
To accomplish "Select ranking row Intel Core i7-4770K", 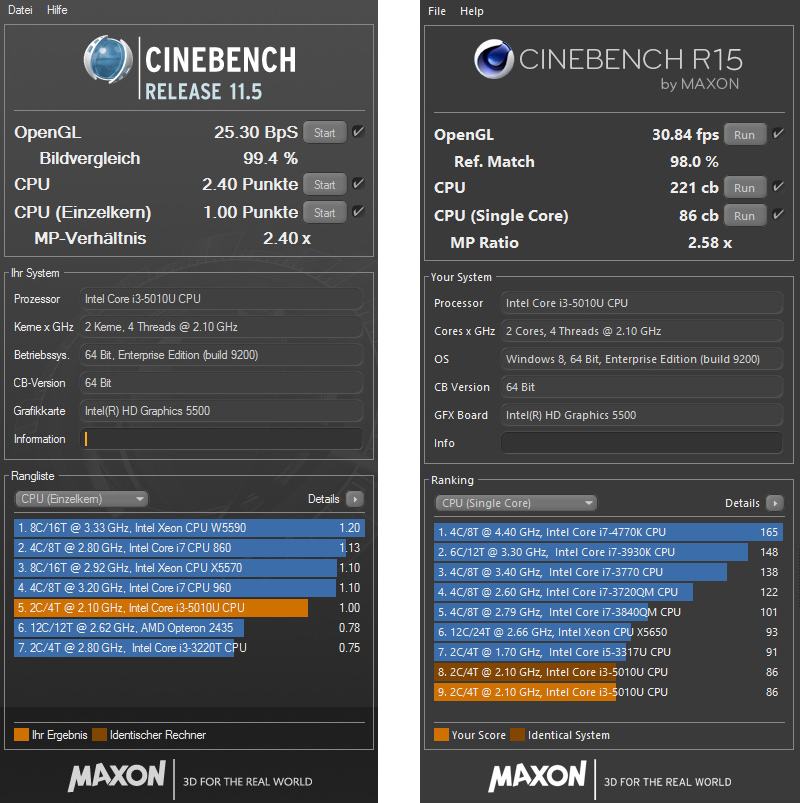I will click(x=608, y=532).
